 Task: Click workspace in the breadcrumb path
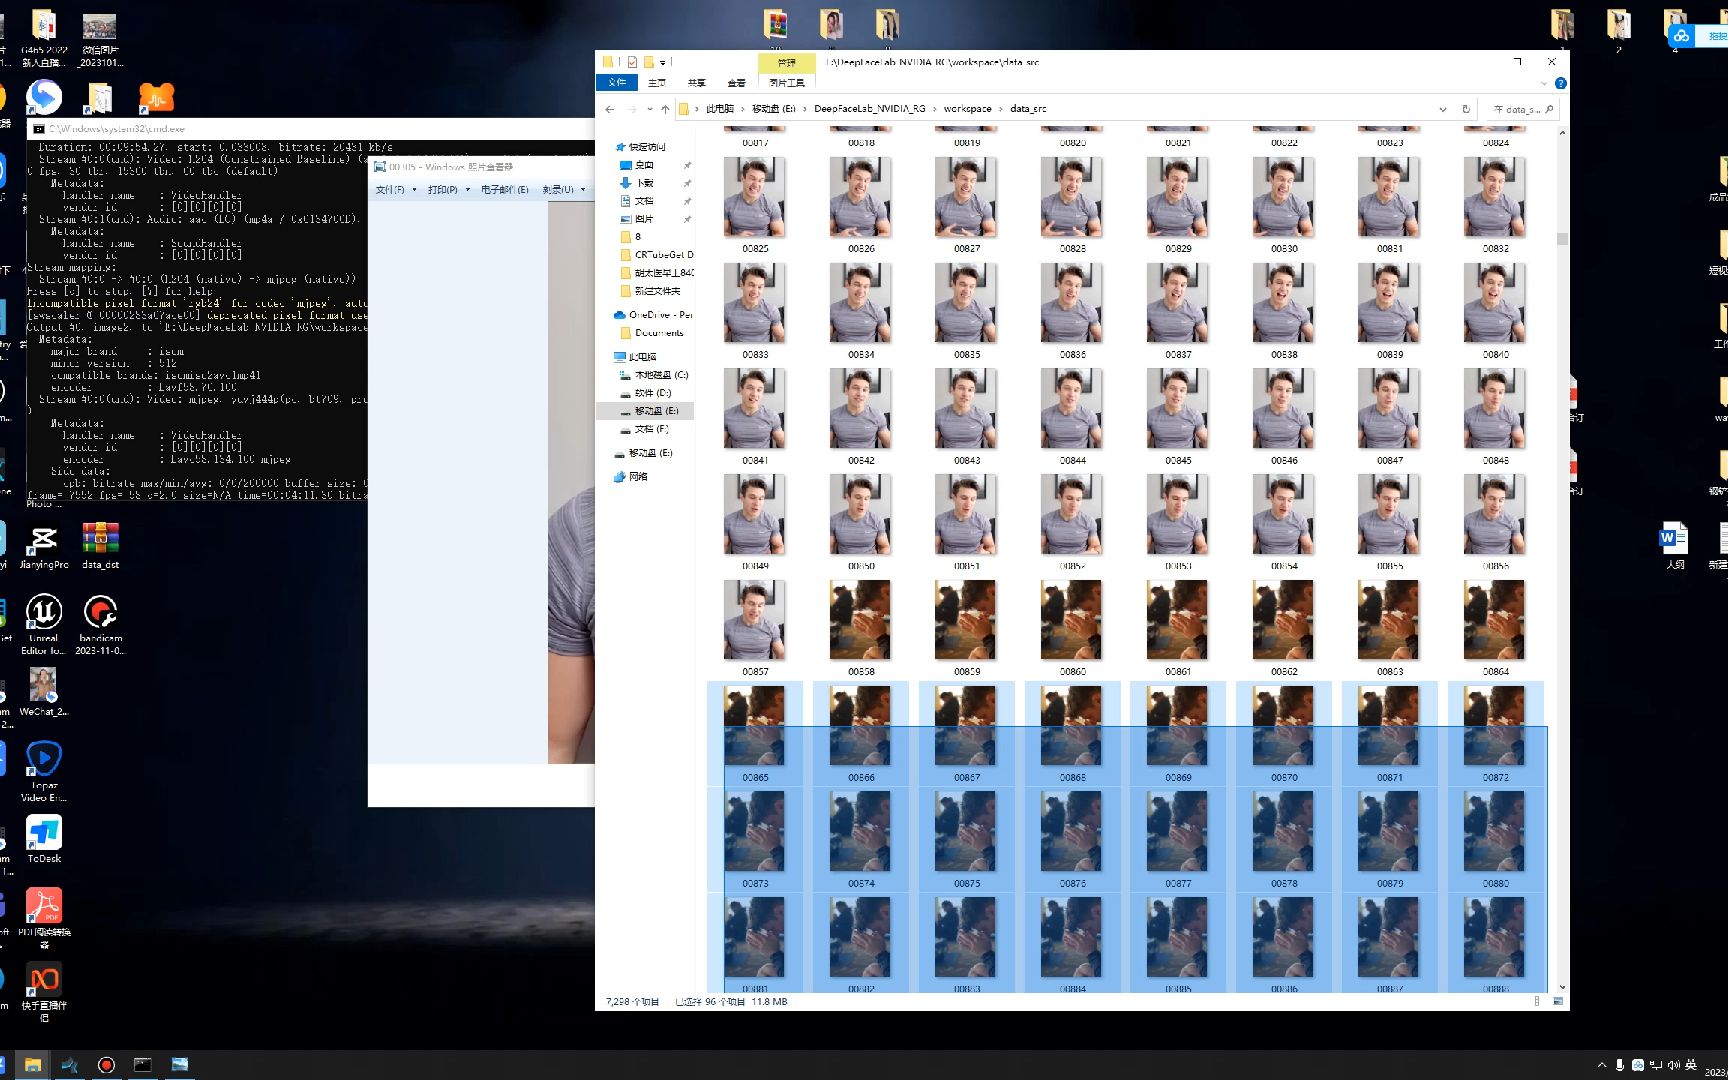click(x=967, y=109)
